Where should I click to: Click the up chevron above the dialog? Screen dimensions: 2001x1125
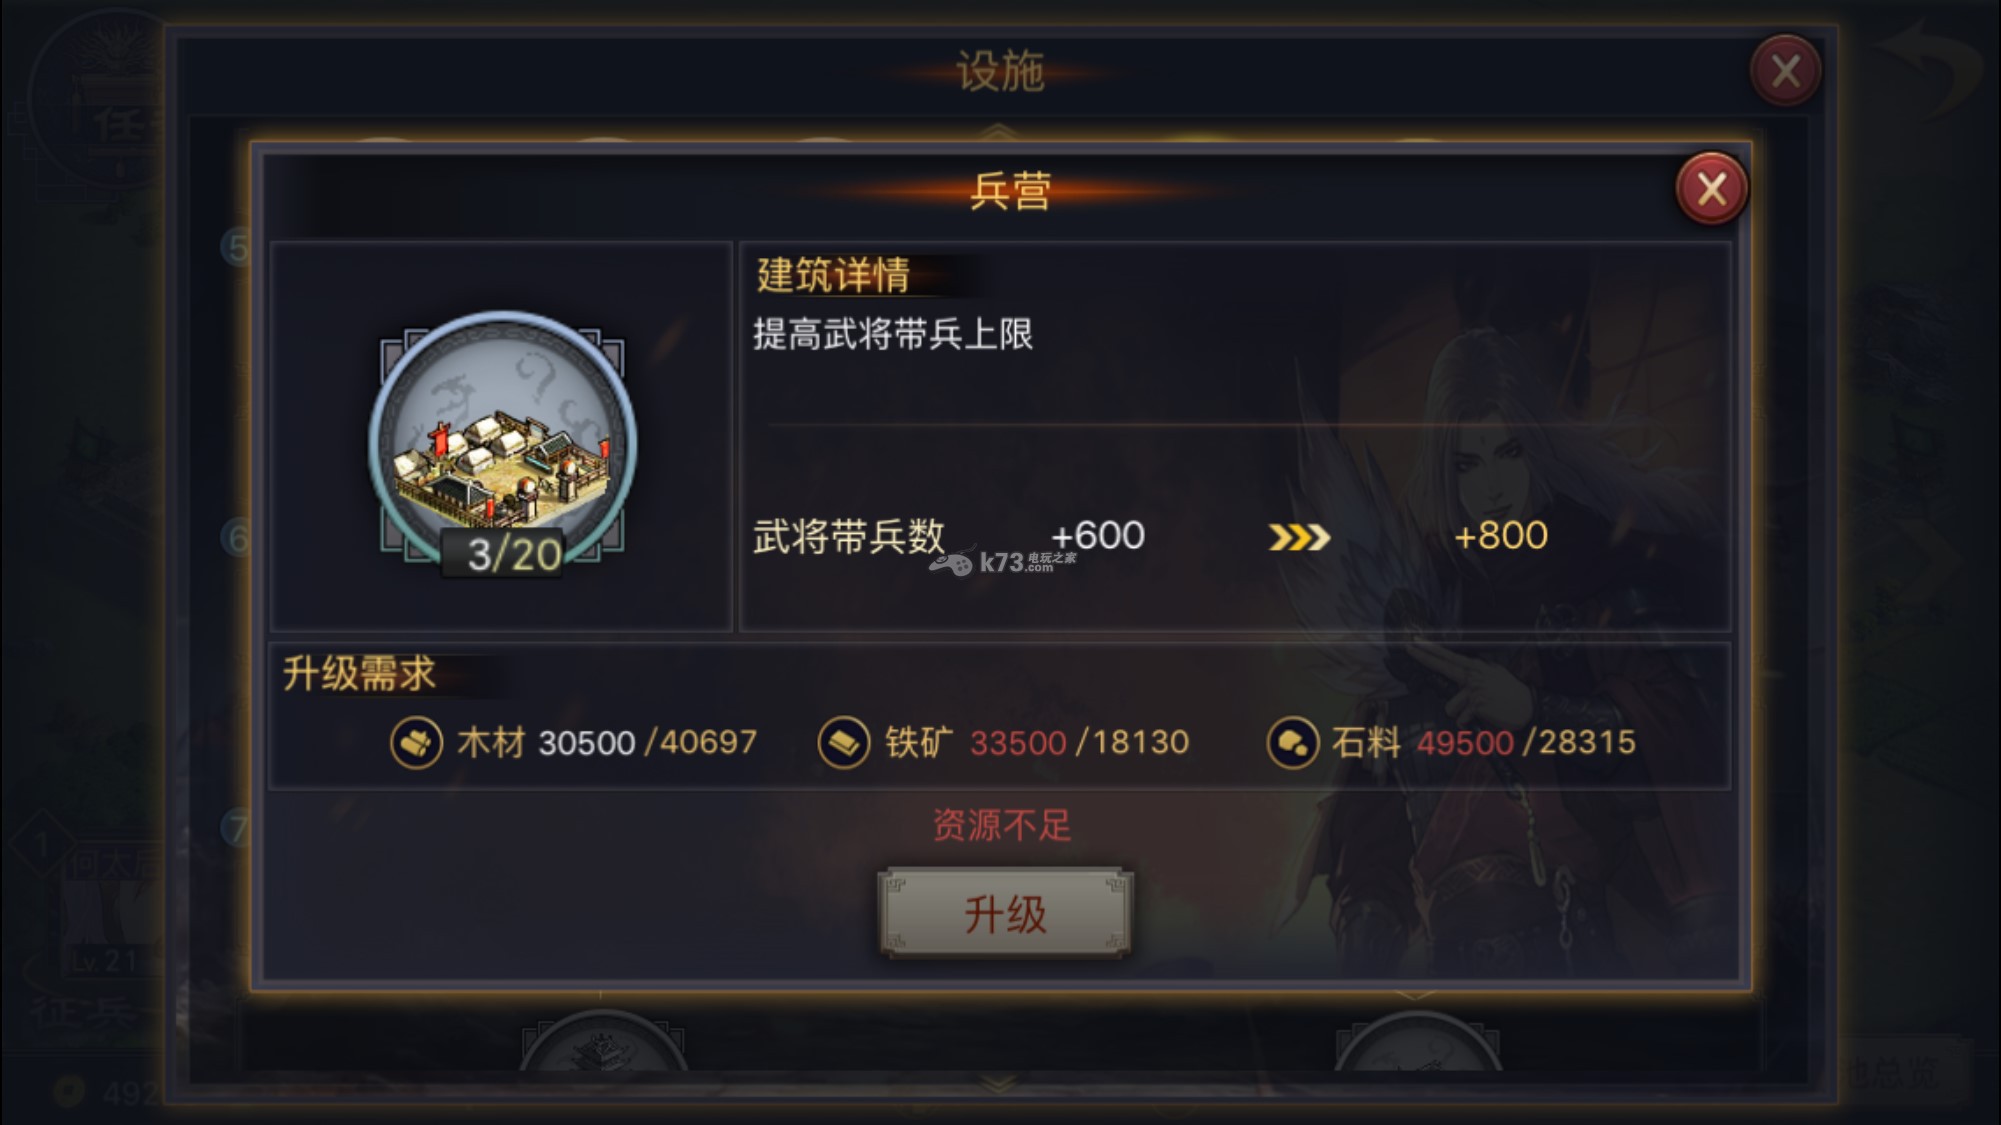(x=999, y=131)
